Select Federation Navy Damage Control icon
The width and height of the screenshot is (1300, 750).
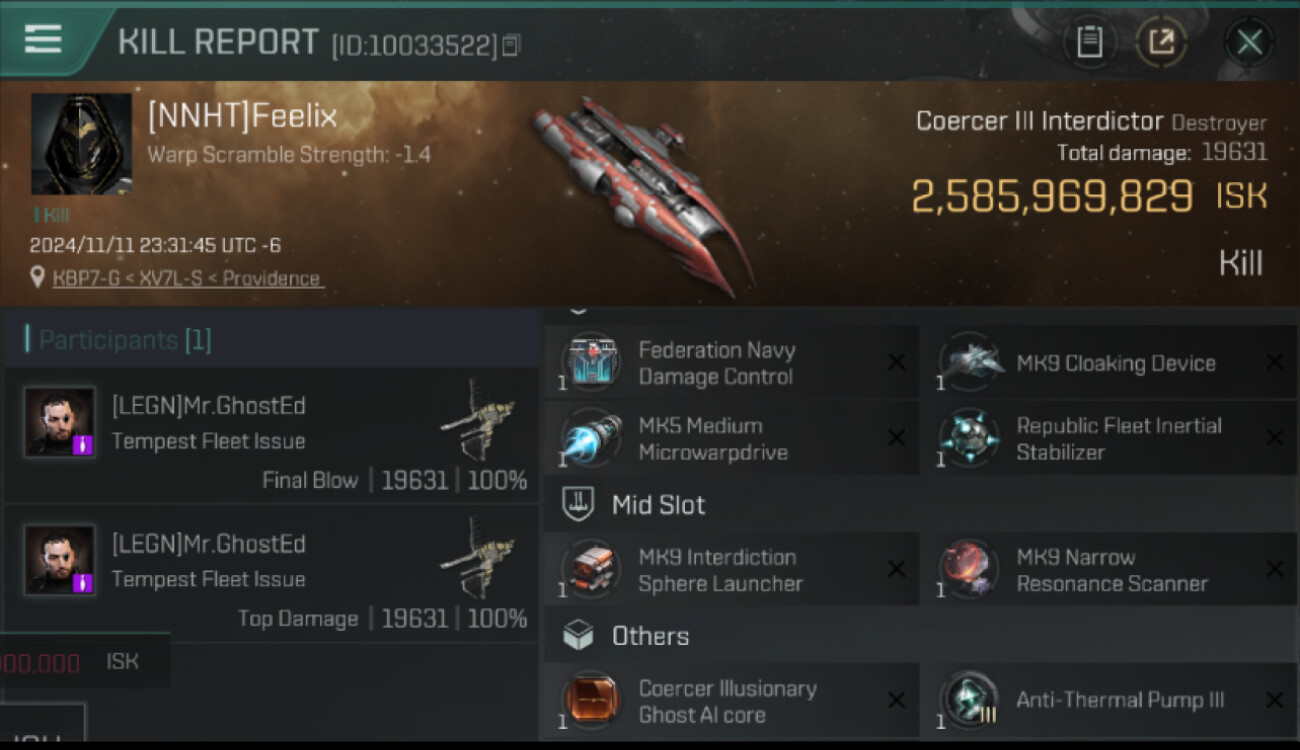tap(591, 363)
